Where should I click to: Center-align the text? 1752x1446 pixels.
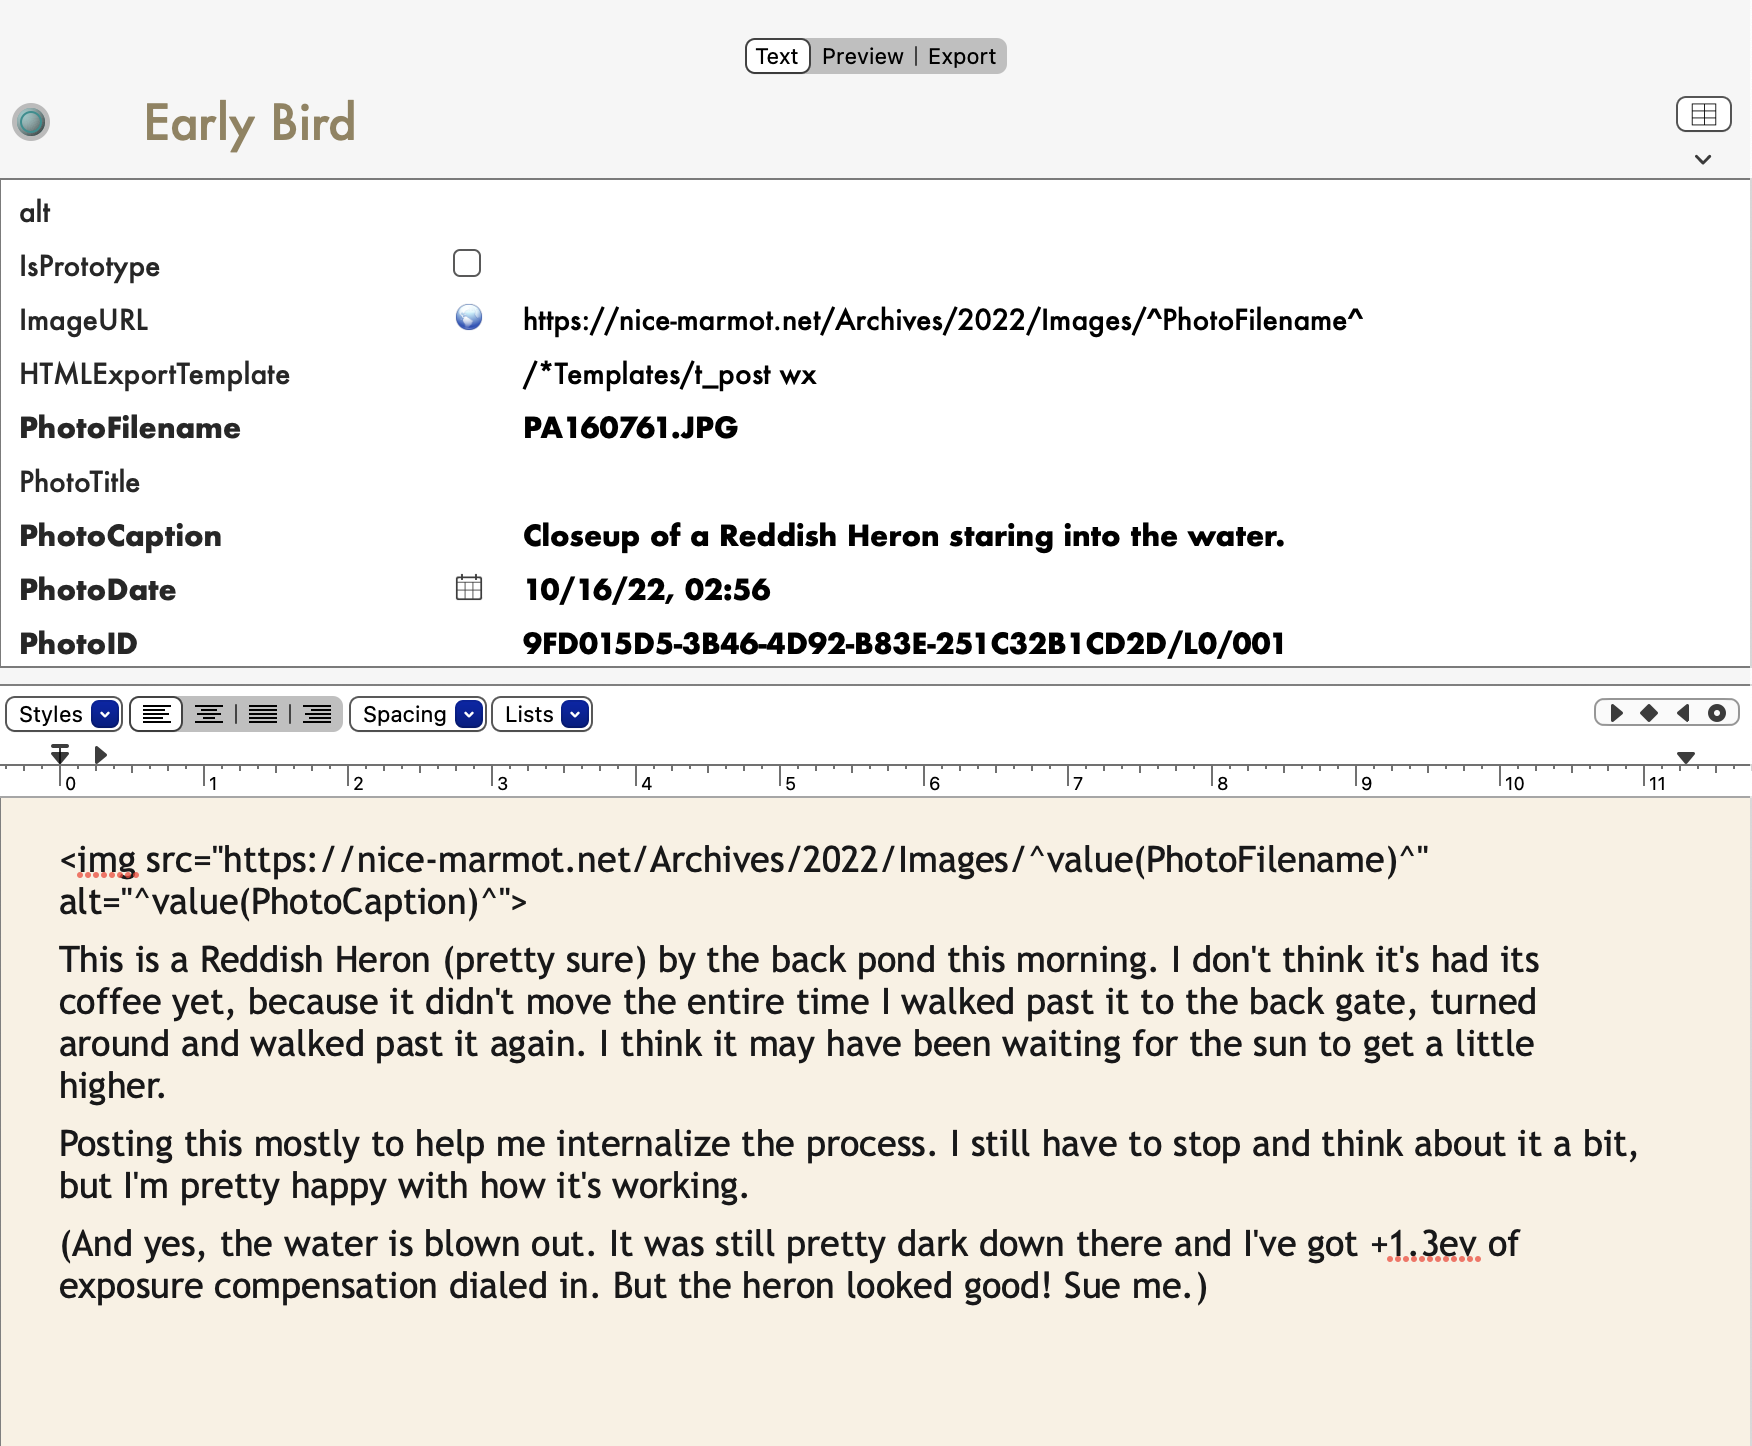point(209,714)
